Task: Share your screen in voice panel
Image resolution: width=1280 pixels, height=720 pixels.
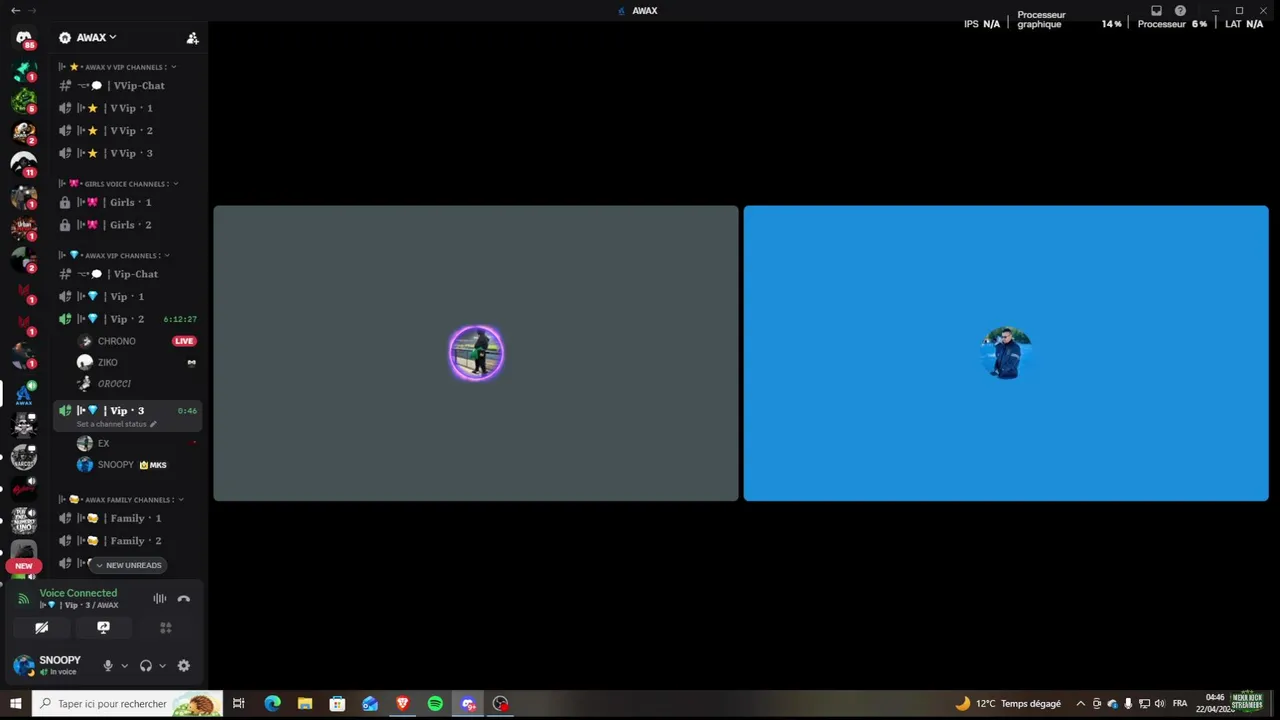Action: 103,628
